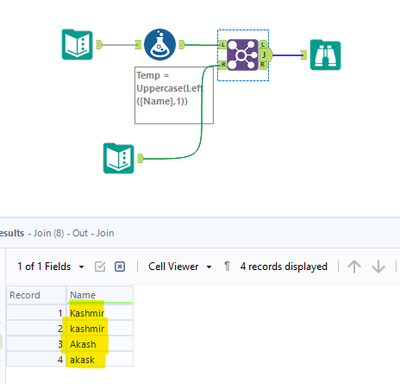Select the bottom Text Input tool
Viewport: 400px width, 384px height.
(x=119, y=158)
